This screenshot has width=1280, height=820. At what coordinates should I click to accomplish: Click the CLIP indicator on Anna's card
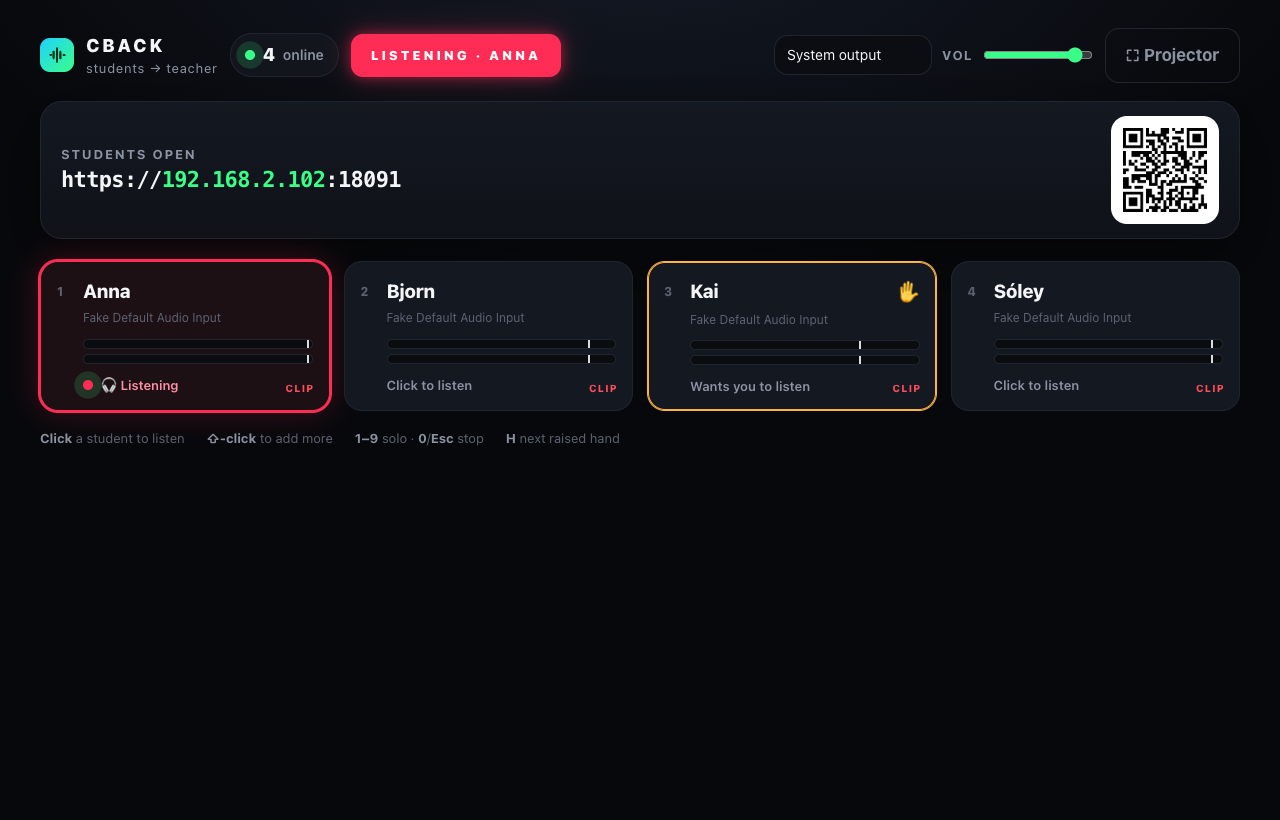tap(300, 388)
